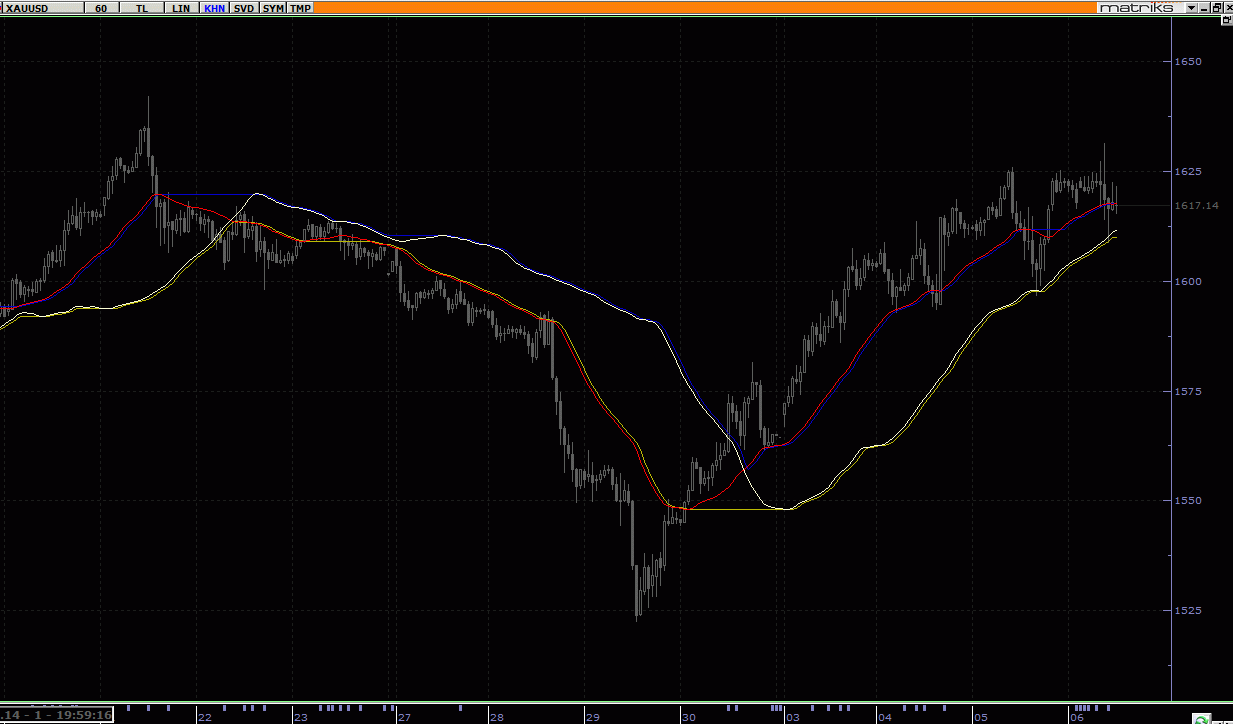Click the small corner icon below the close button

pos(1227,20)
